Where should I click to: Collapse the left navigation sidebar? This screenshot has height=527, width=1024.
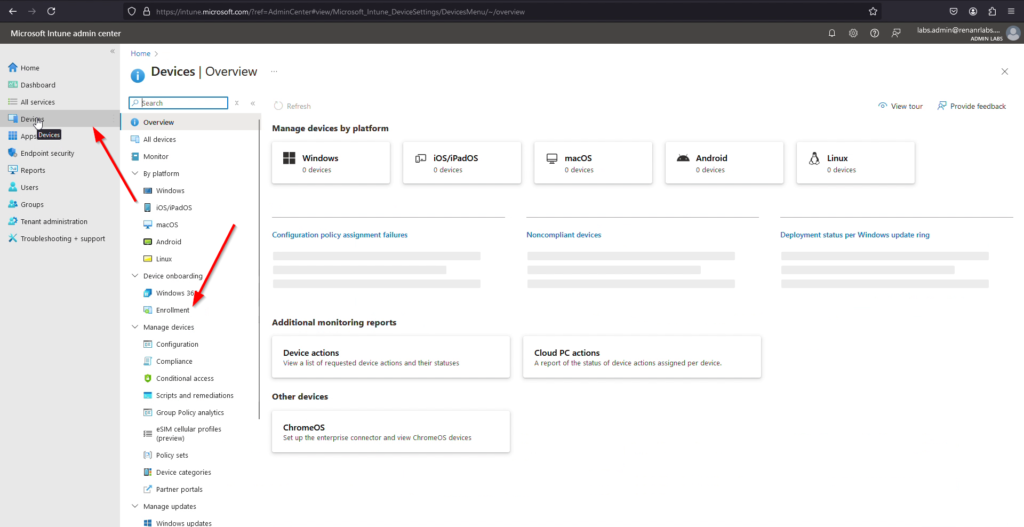click(112, 51)
